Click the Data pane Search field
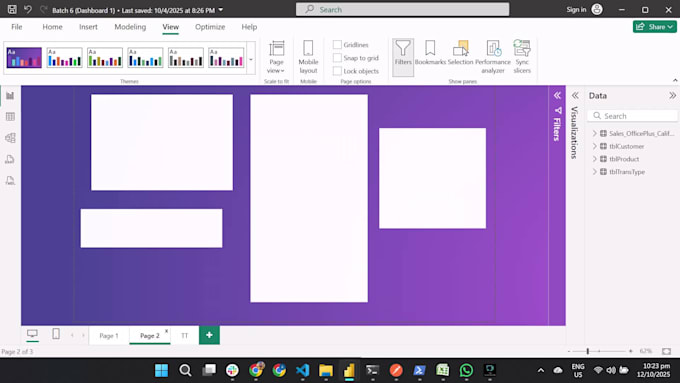Image resolution: width=680 pixels, height=383 pixels. coord(632,116)
